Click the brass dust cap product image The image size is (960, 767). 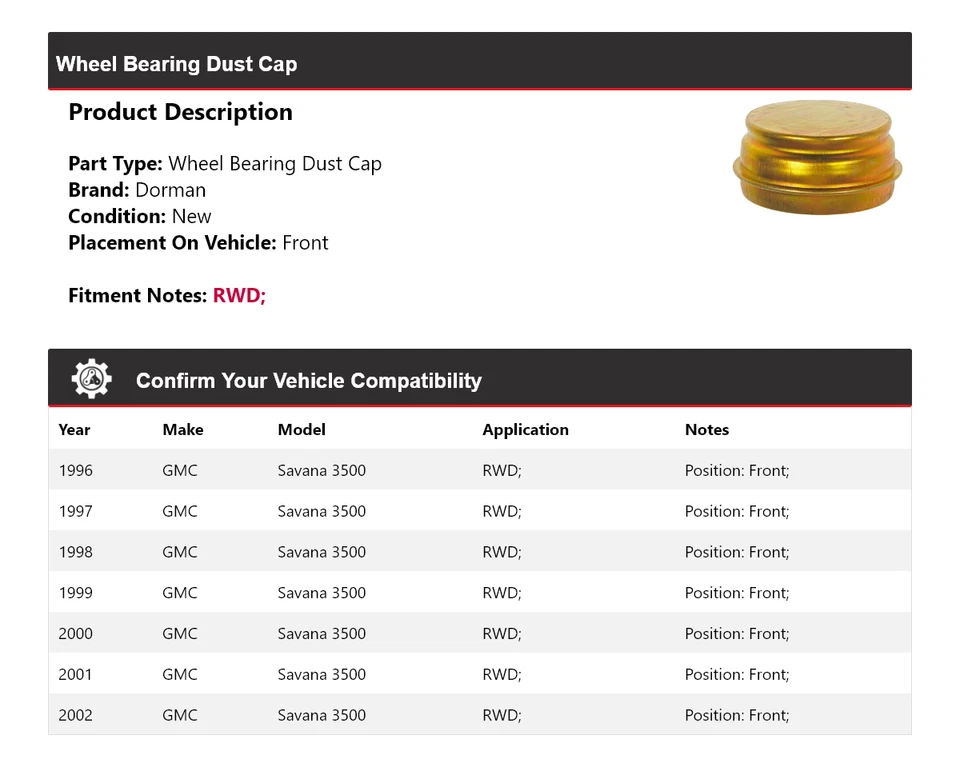point(817,158)
